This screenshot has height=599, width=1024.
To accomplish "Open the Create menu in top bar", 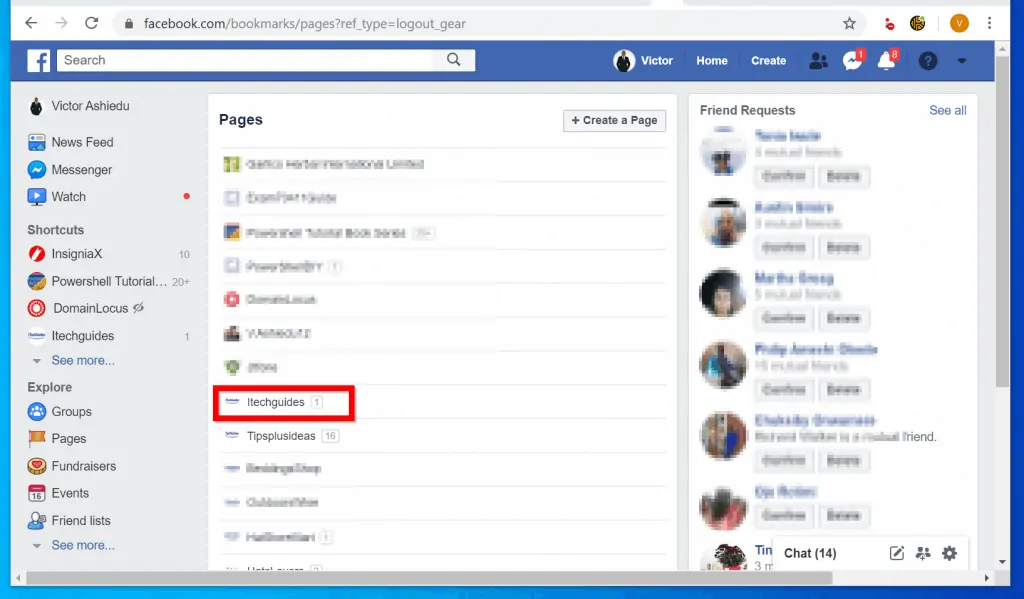I will [768, 60].
